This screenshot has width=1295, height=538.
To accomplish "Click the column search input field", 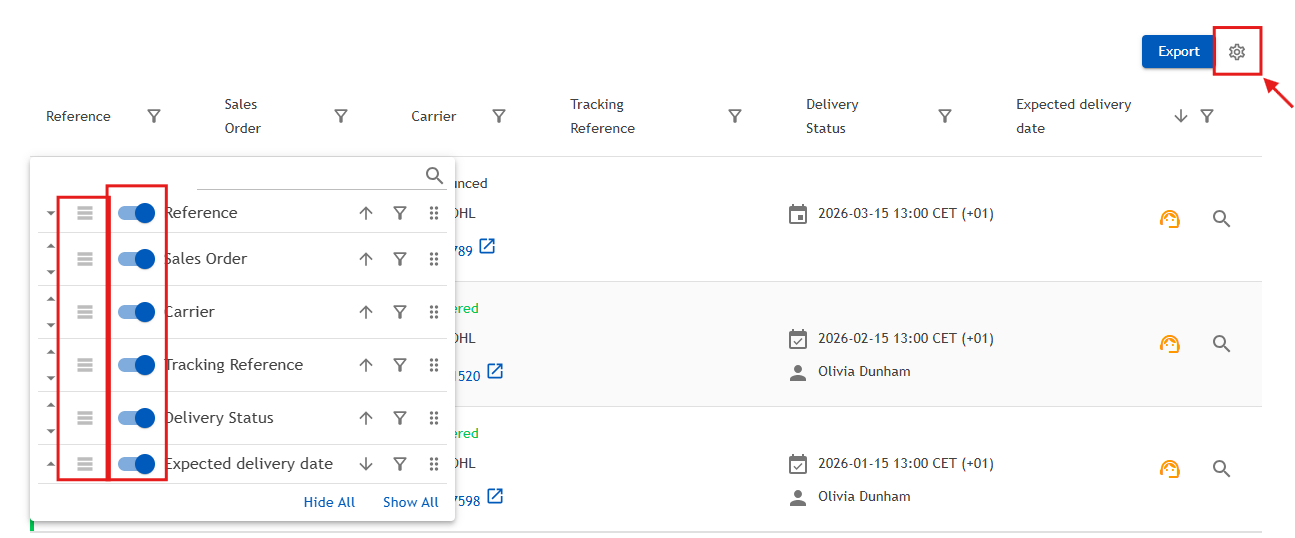I will click(310, 176).
